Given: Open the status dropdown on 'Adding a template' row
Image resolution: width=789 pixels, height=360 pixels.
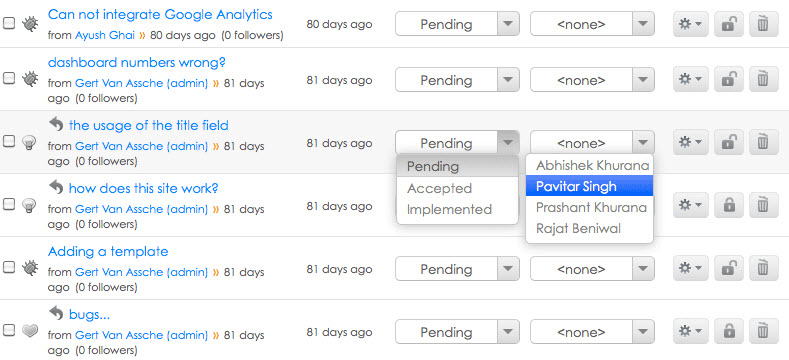Looking at the screenshot, I should point(457,269).
